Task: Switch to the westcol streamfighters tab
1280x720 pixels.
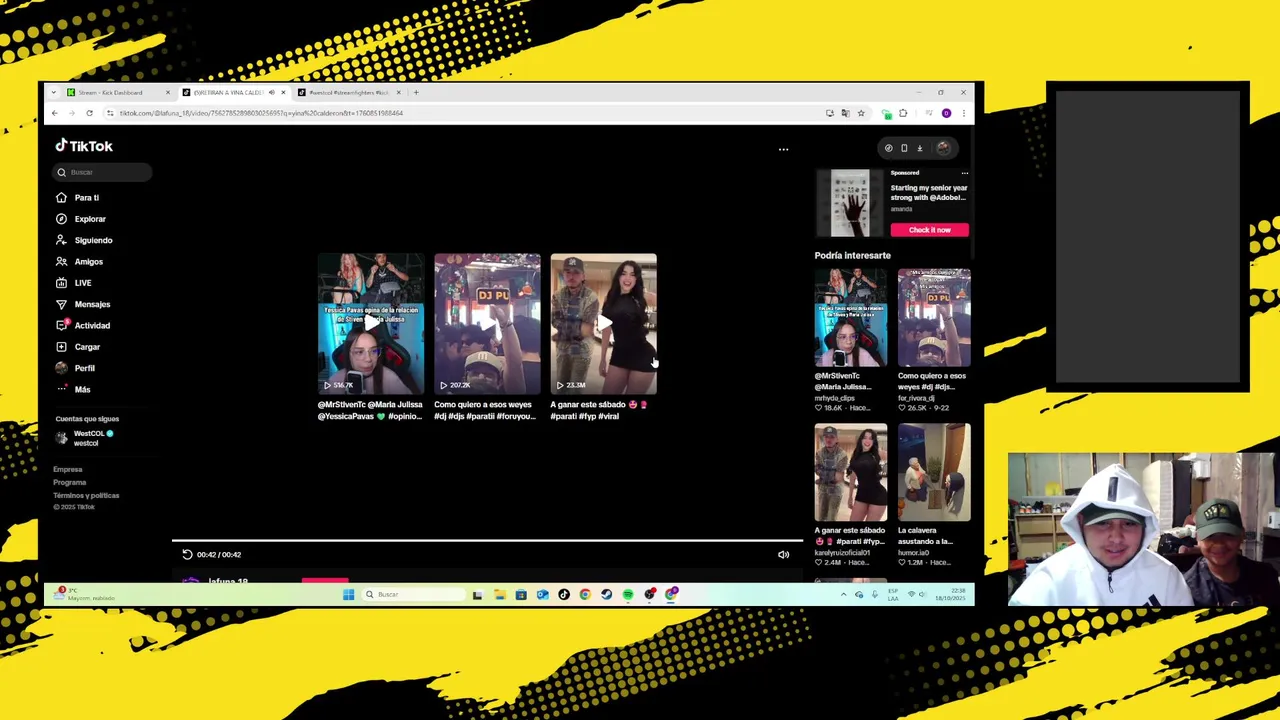Action: coord(350,92)
